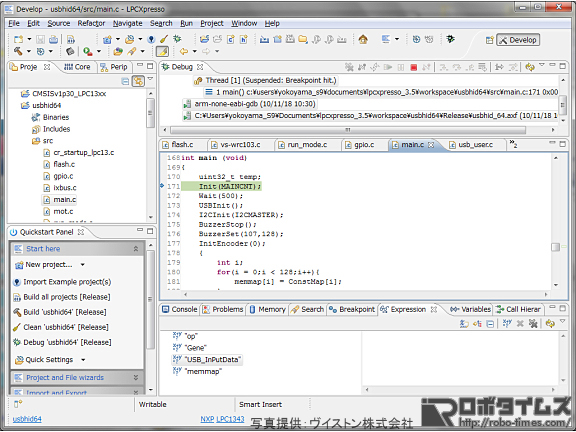Open the New project dropdown arrow
The image size is (576, 432).
pyautogui.click(x=83, y=264)
